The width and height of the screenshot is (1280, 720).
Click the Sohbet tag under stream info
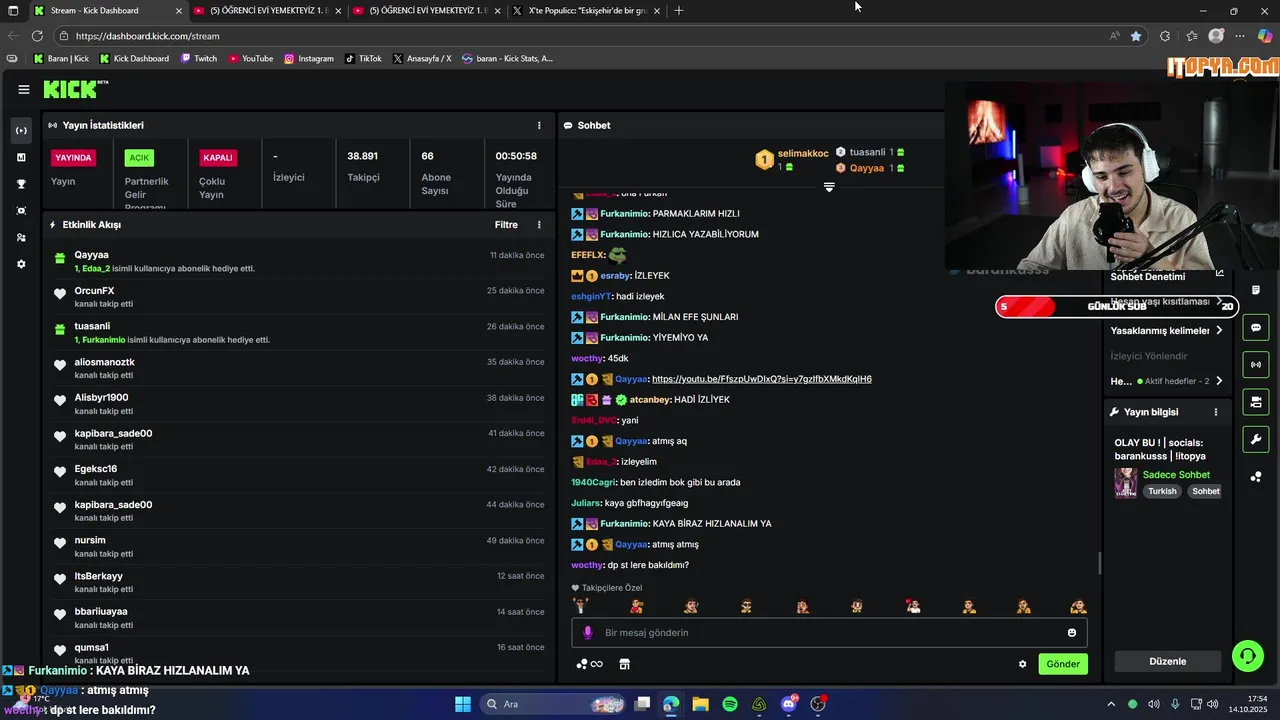1205,491
